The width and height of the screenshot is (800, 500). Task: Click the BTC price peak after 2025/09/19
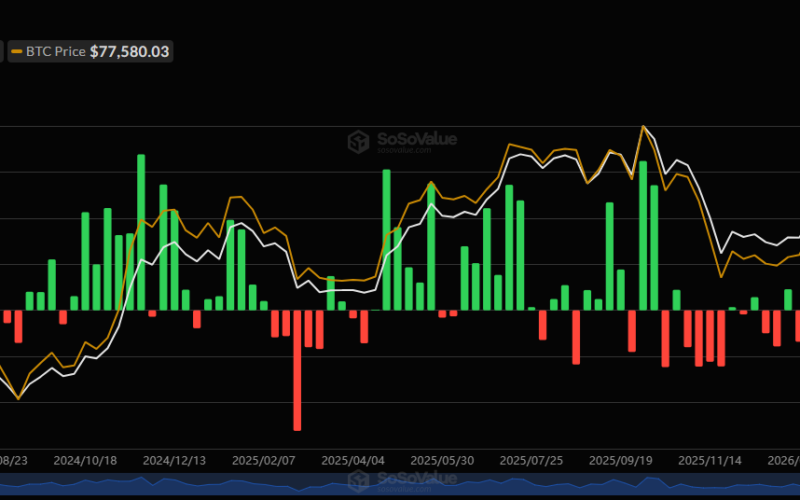(x=643, y=126)
